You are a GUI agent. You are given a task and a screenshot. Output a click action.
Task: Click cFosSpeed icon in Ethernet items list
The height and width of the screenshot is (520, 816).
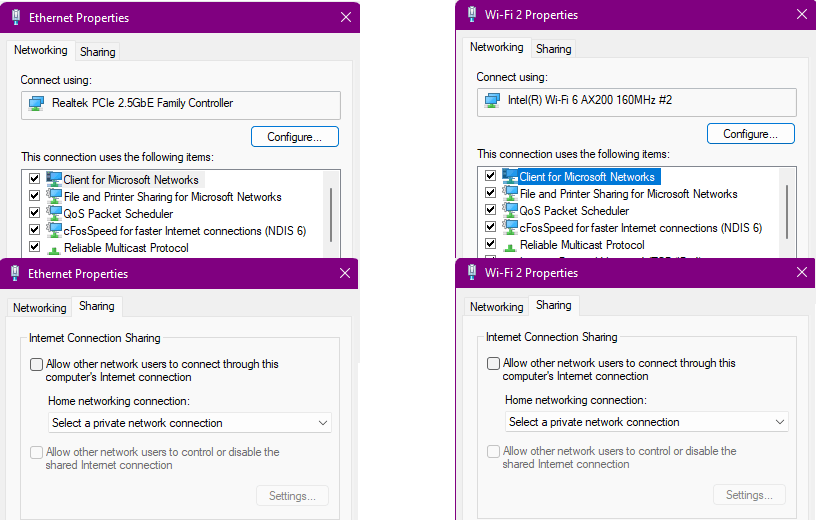click(x=54, y=230)
